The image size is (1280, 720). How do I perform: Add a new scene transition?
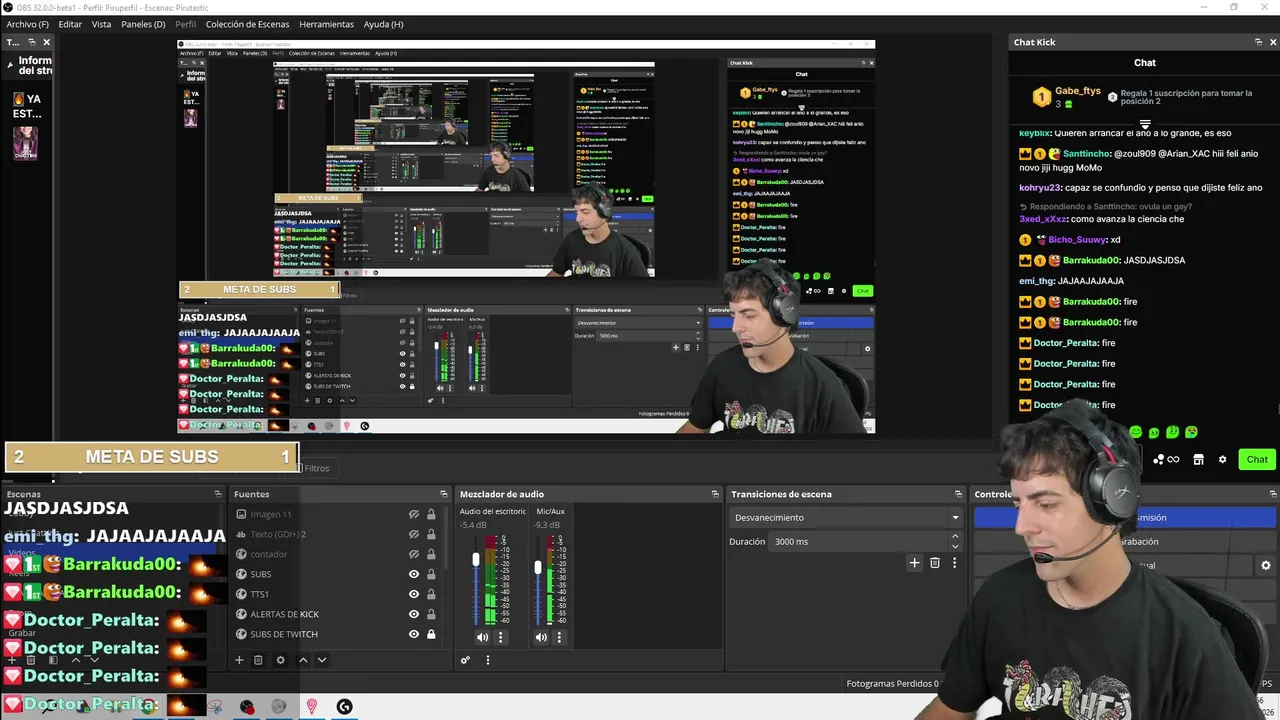click(914, 563)
